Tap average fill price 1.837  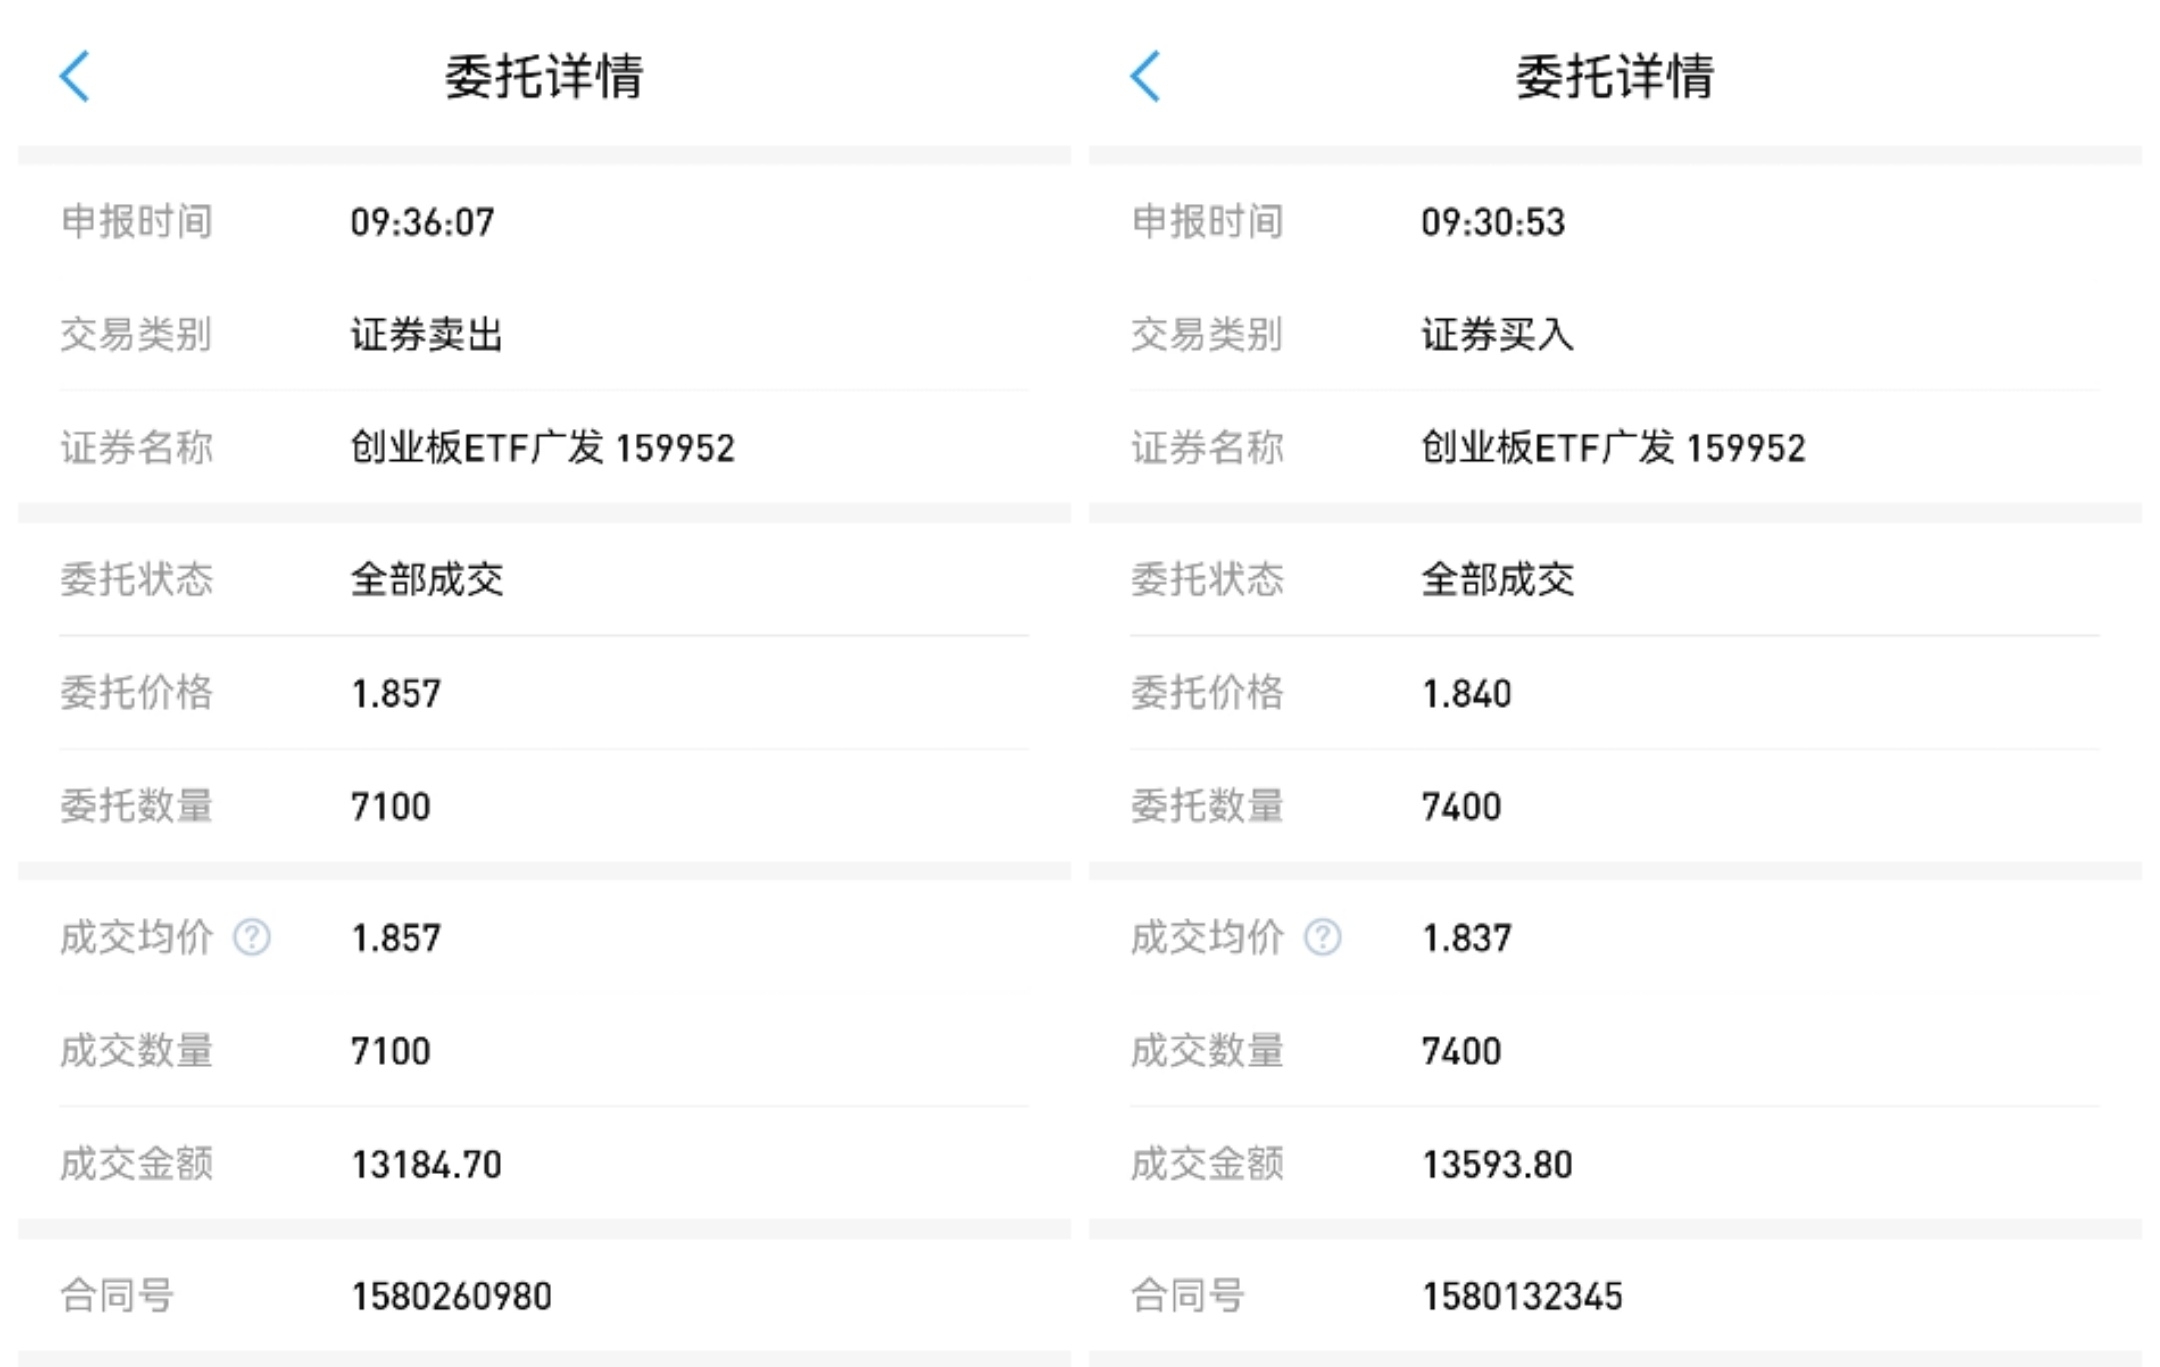tap(1467, 939)
